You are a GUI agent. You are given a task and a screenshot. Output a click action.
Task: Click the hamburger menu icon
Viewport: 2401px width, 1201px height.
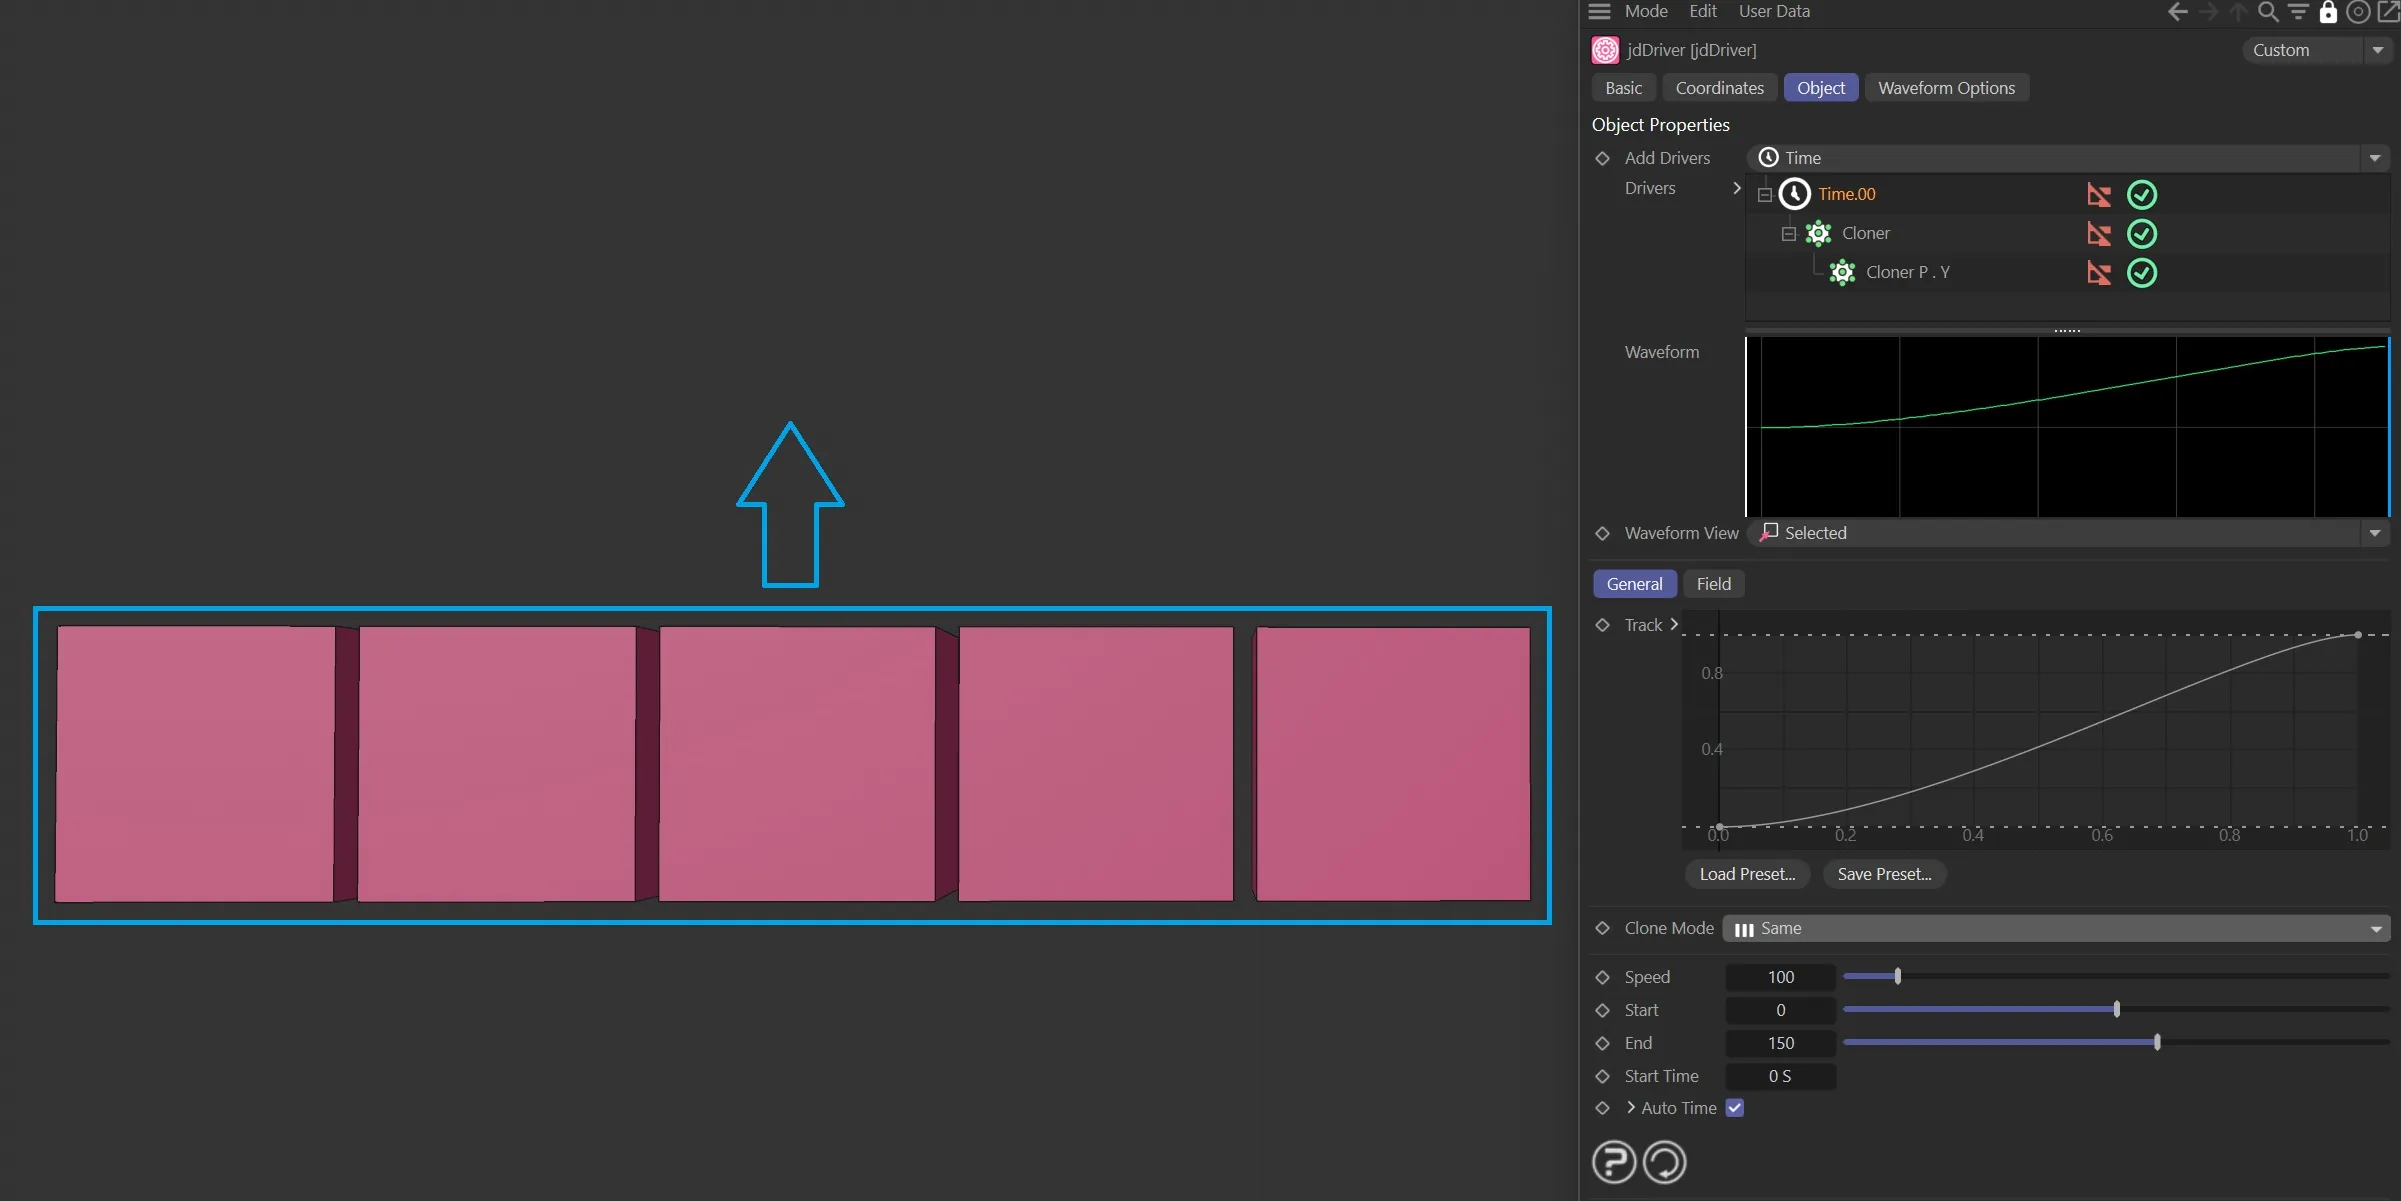[x=1600, y=12]
